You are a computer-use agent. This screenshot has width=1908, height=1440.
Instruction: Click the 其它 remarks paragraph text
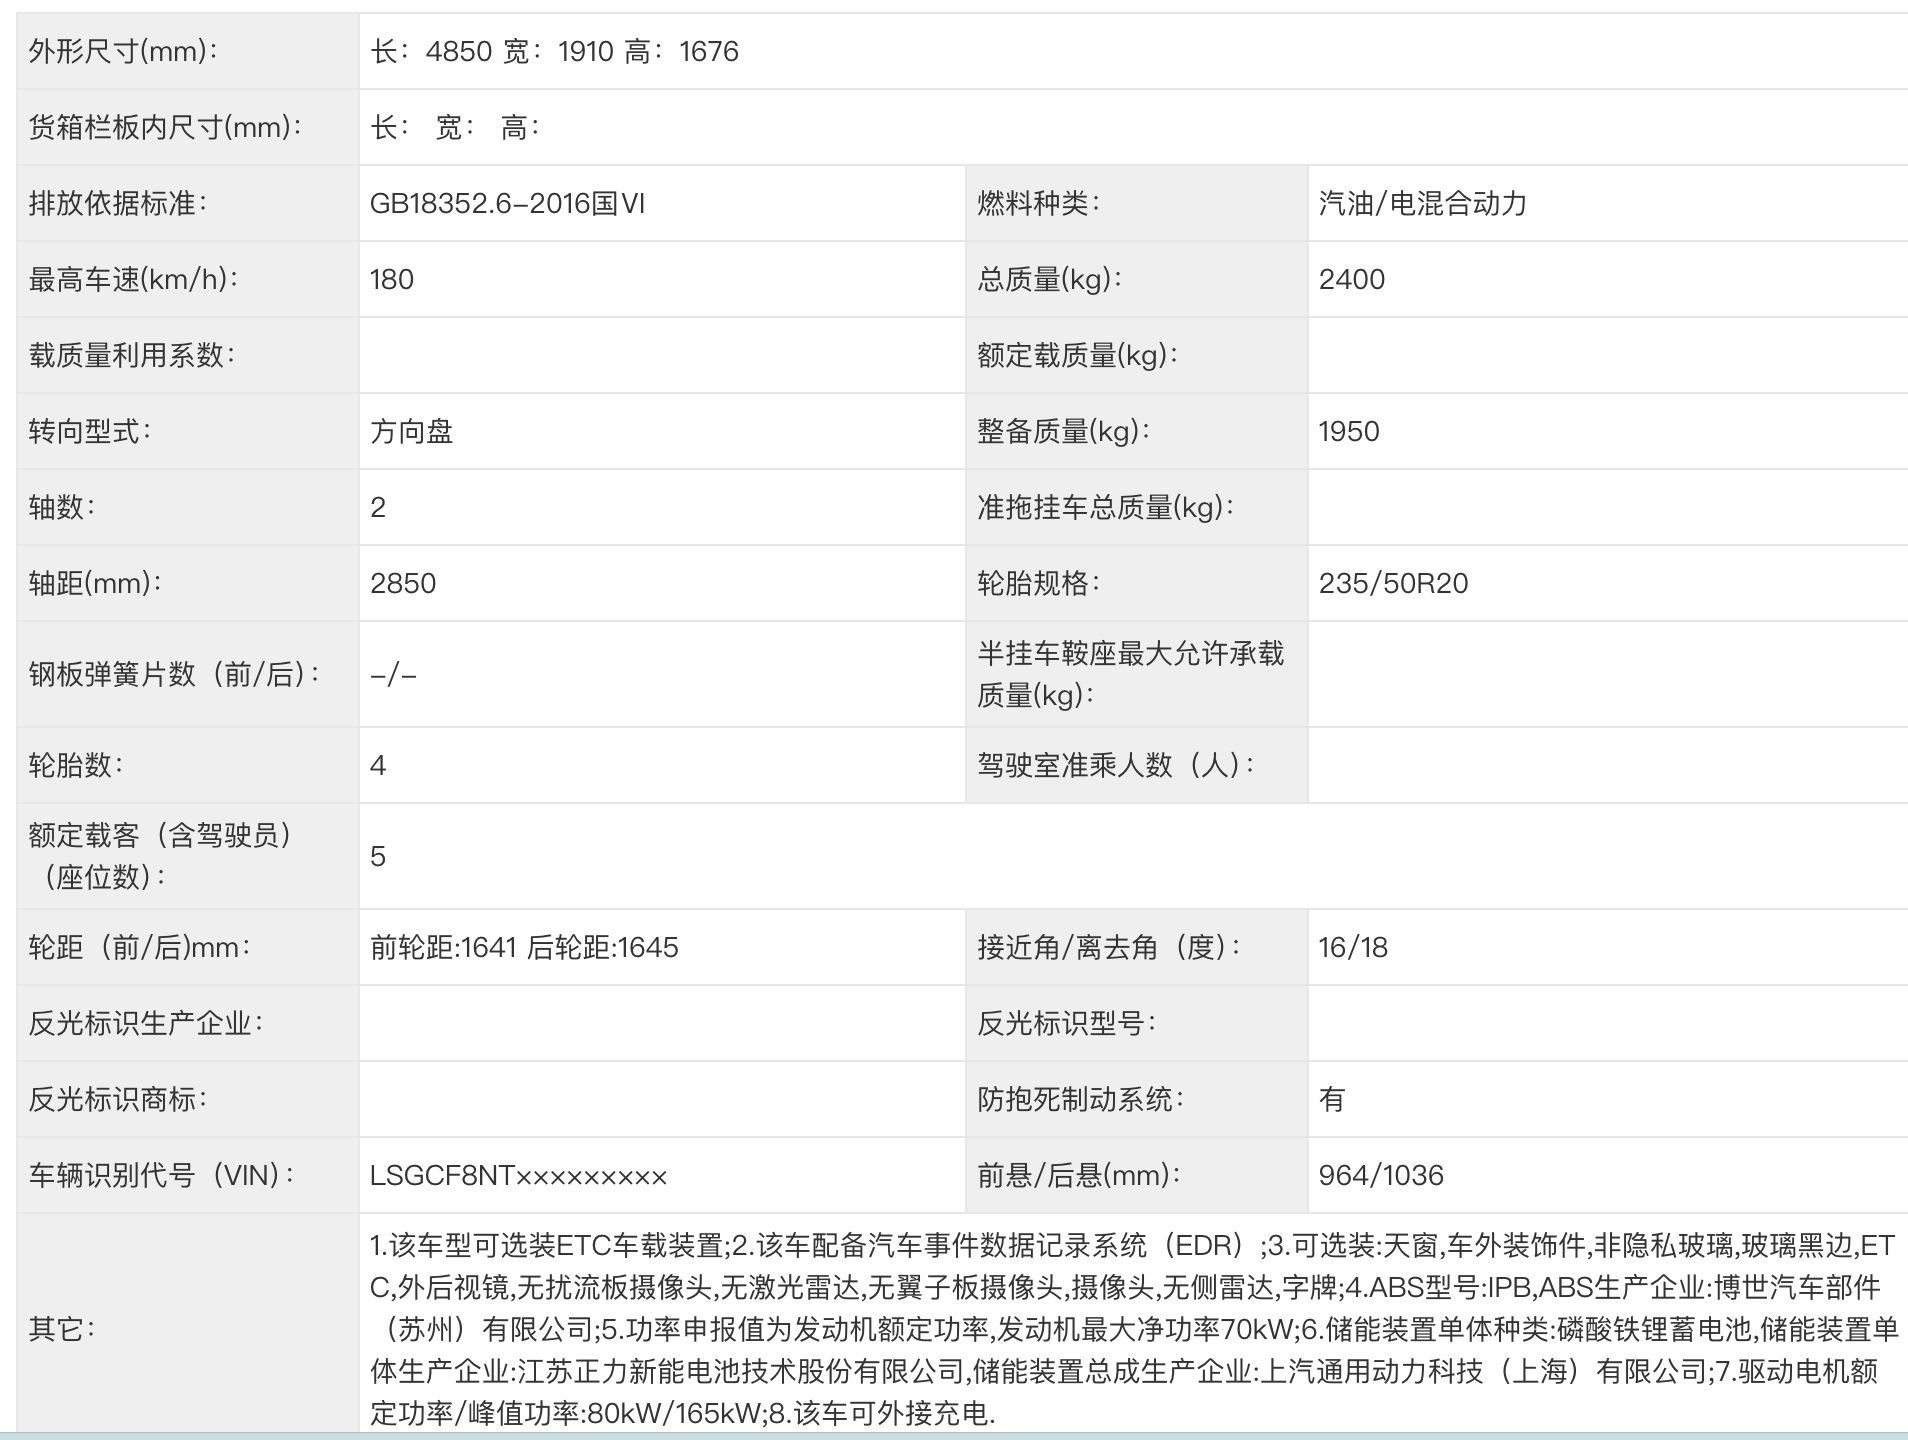coord(1132,1329)
